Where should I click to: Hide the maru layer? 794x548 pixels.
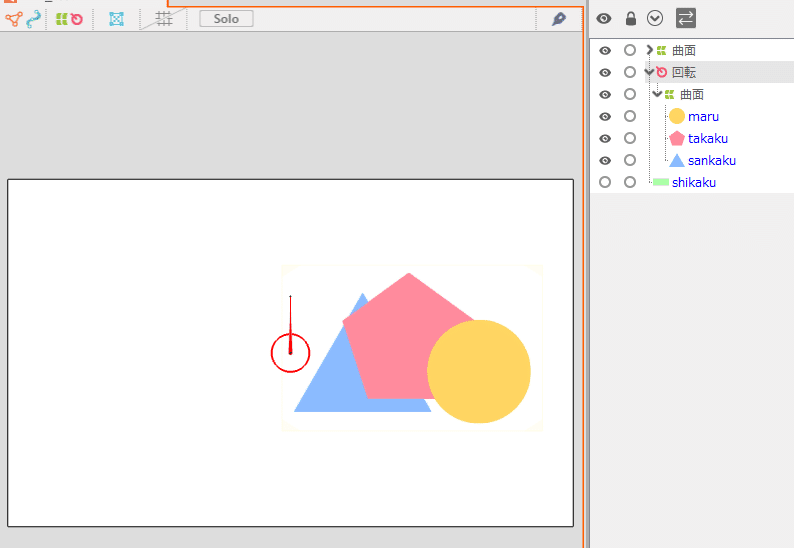(605, 116)
